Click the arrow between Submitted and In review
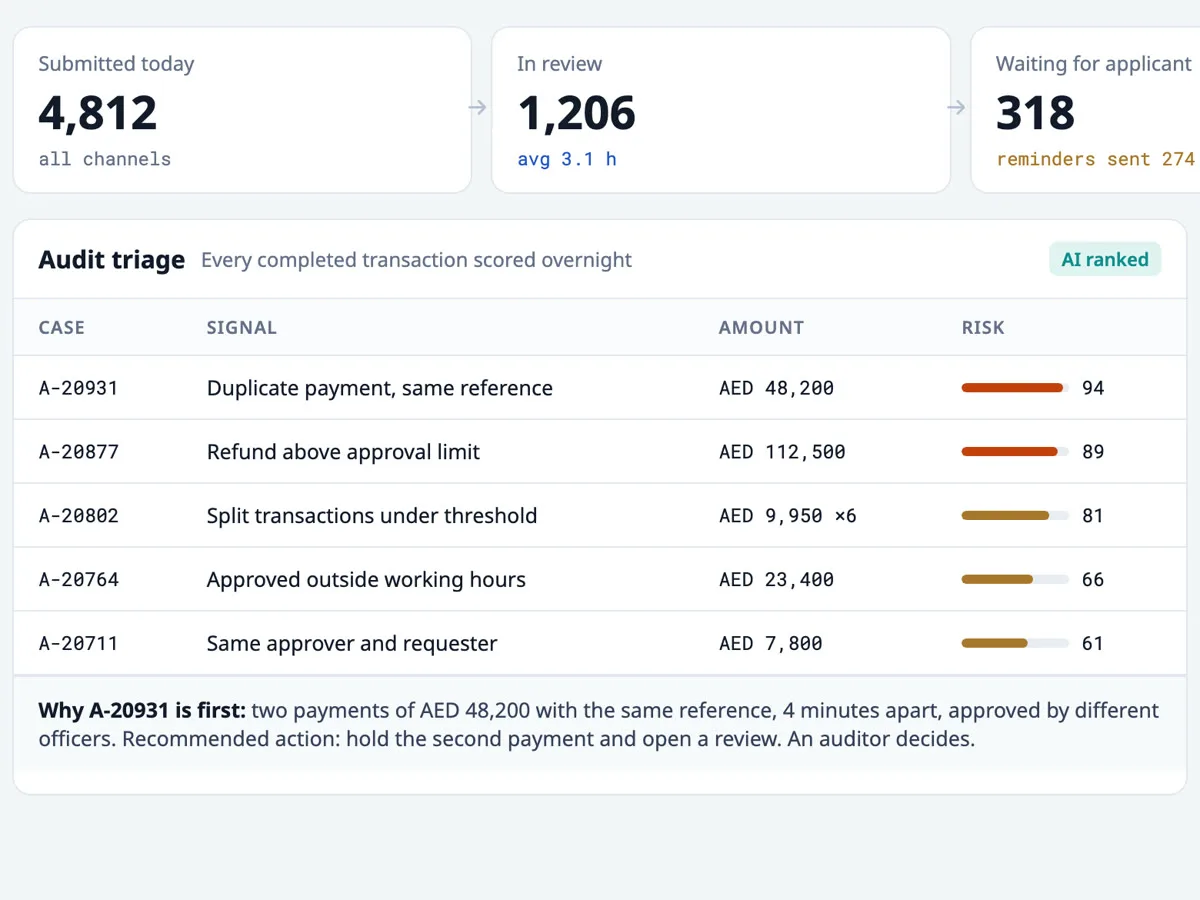The image size is (1200, 900). click(478, 108)
